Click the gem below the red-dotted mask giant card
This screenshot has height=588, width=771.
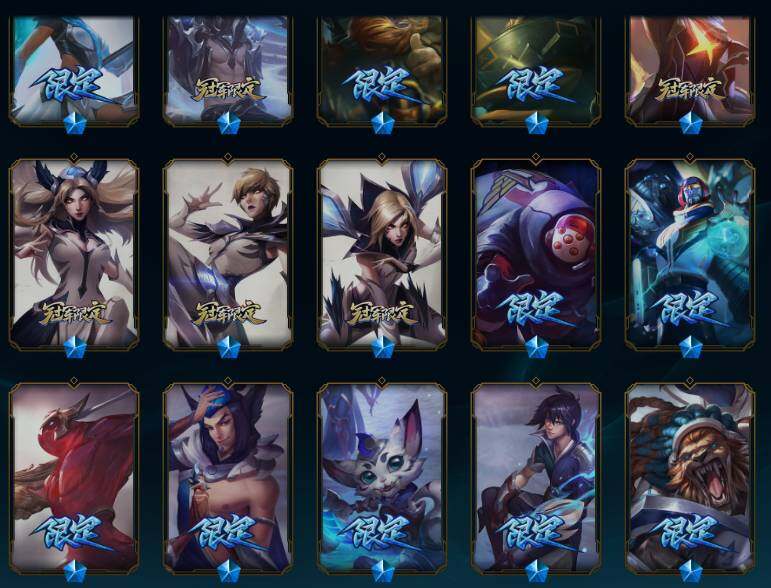coord(536,347)
